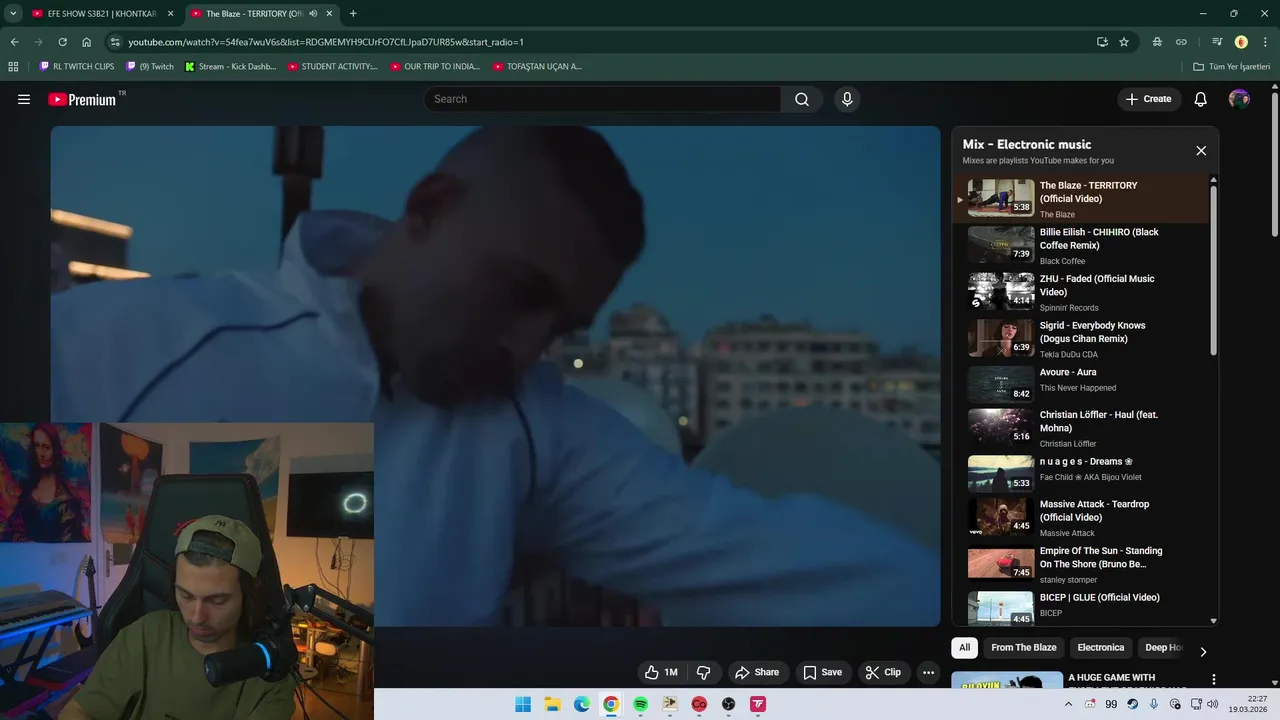Image resolution: width=1280 pixels, height=720 pixels.
Task: Select The Blaze - TERRITORY playlist entry
Action: 1081,198
